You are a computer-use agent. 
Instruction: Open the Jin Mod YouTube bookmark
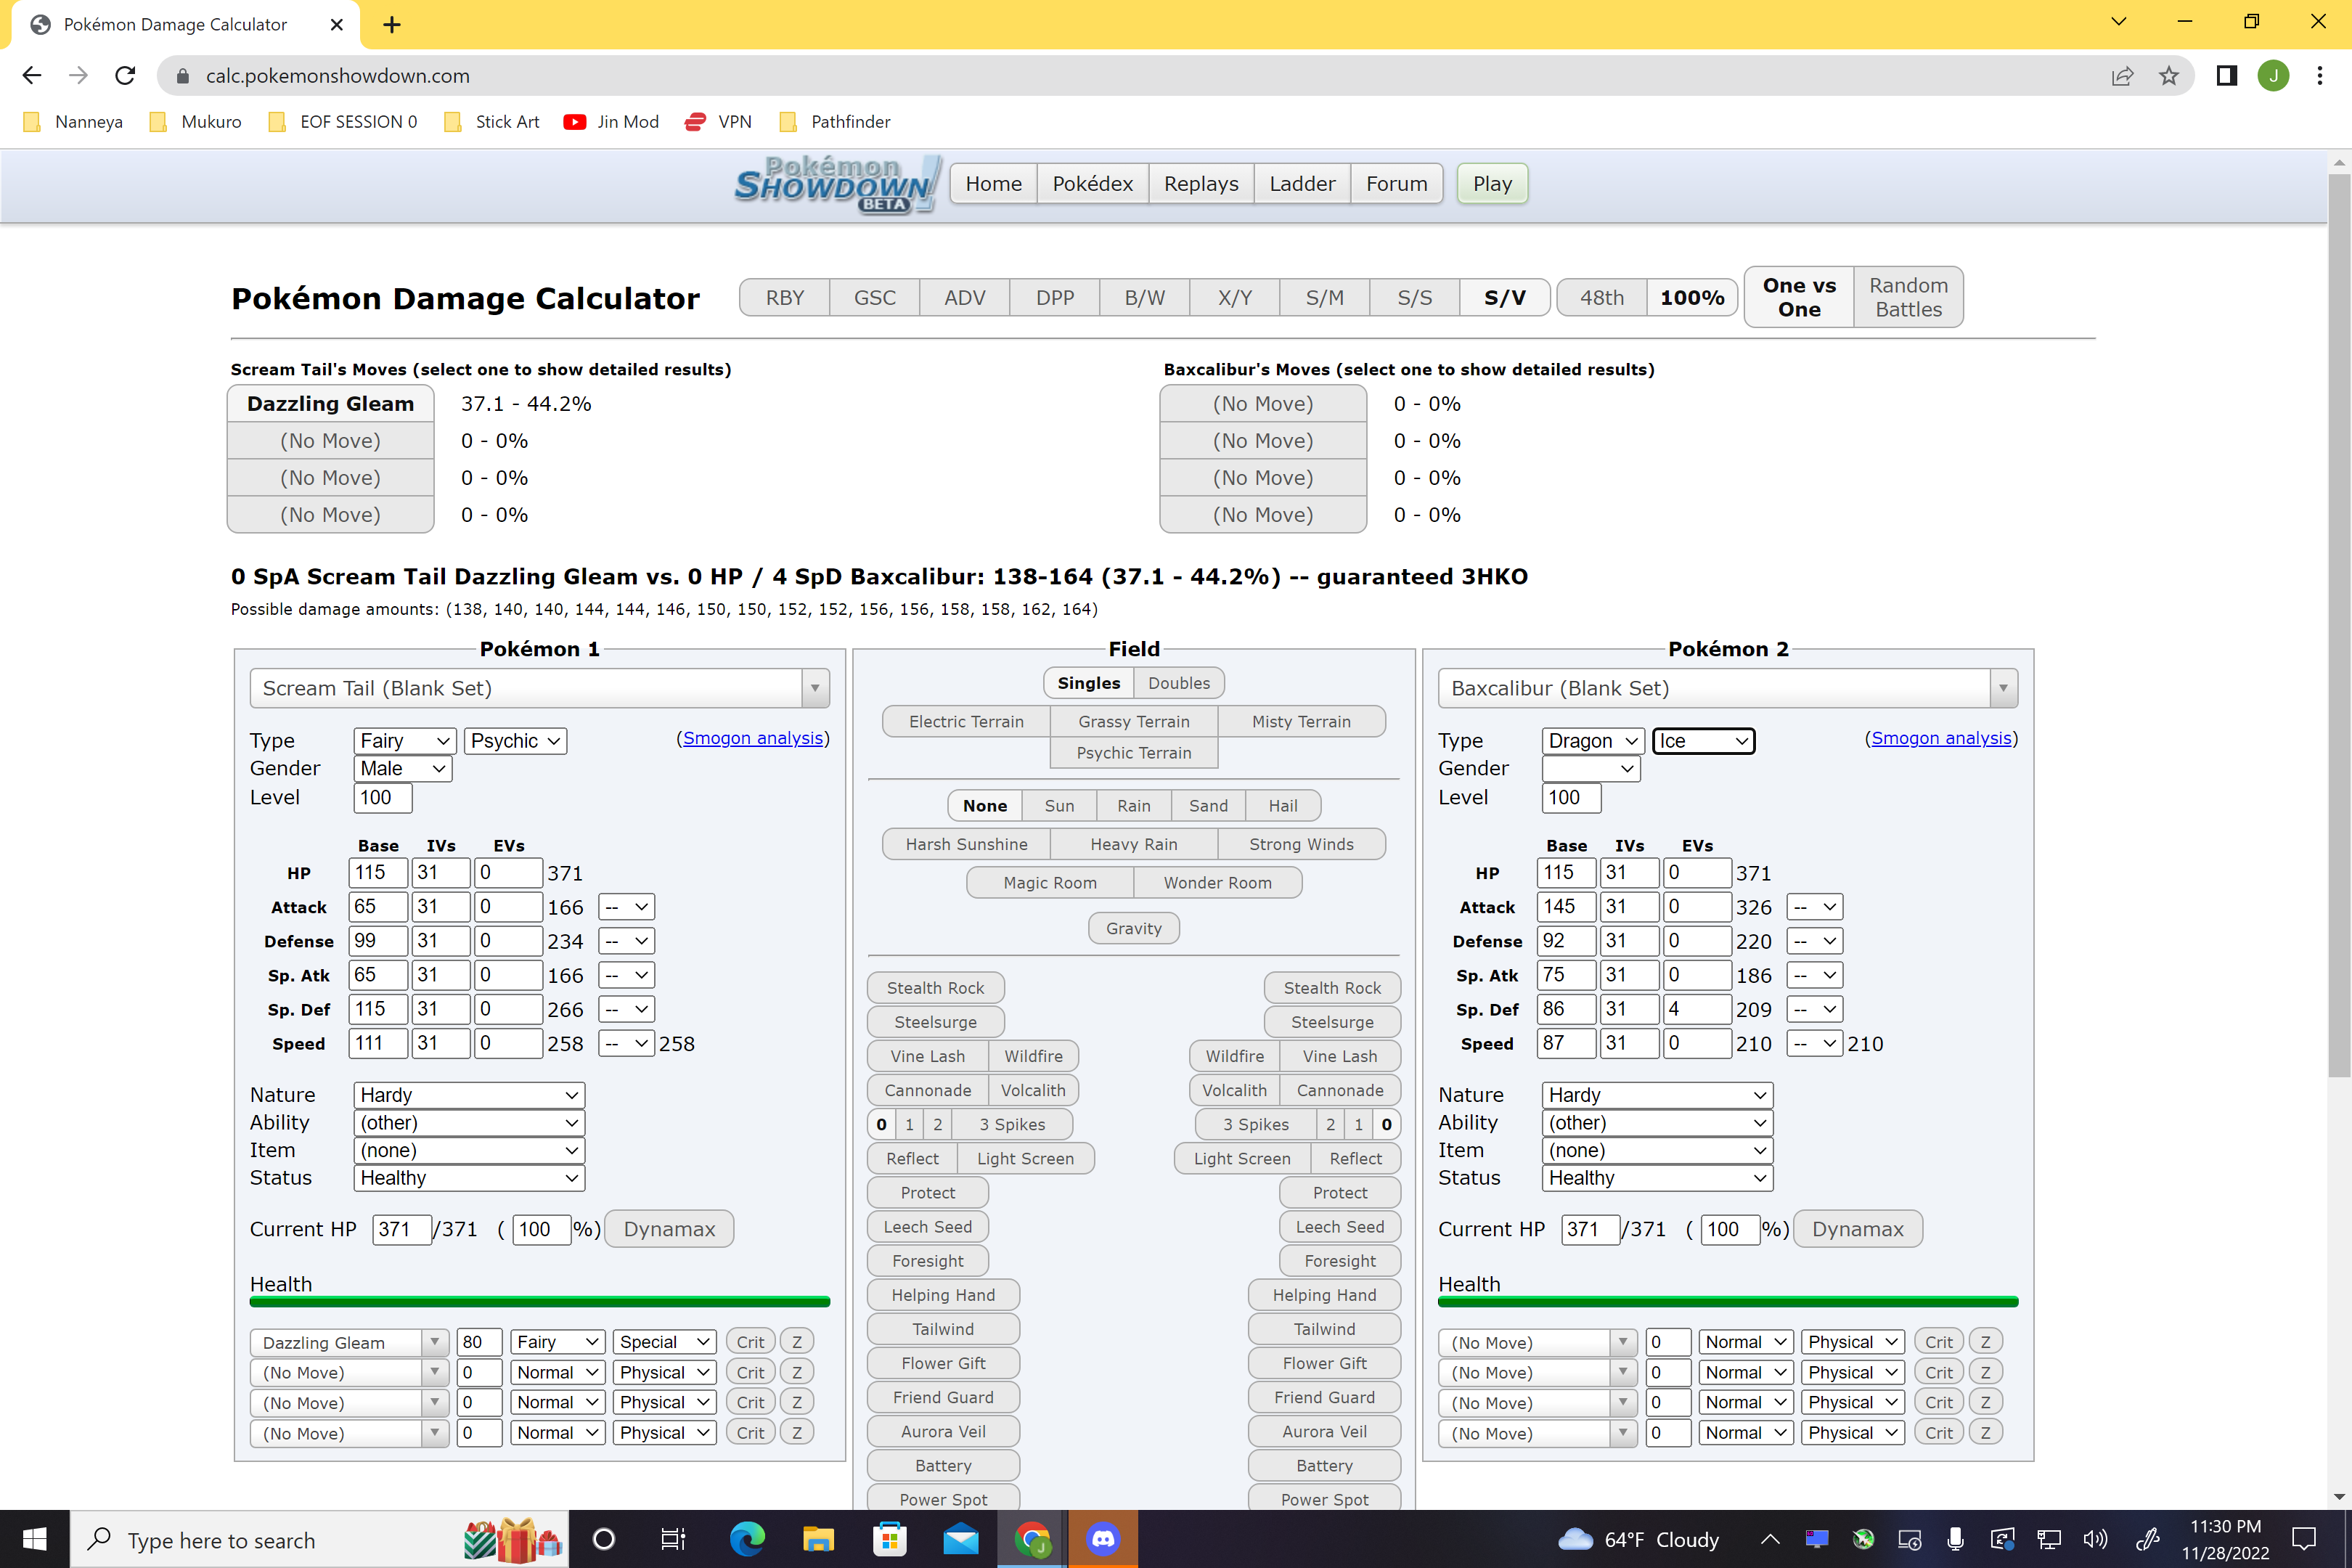coord(611,122)
